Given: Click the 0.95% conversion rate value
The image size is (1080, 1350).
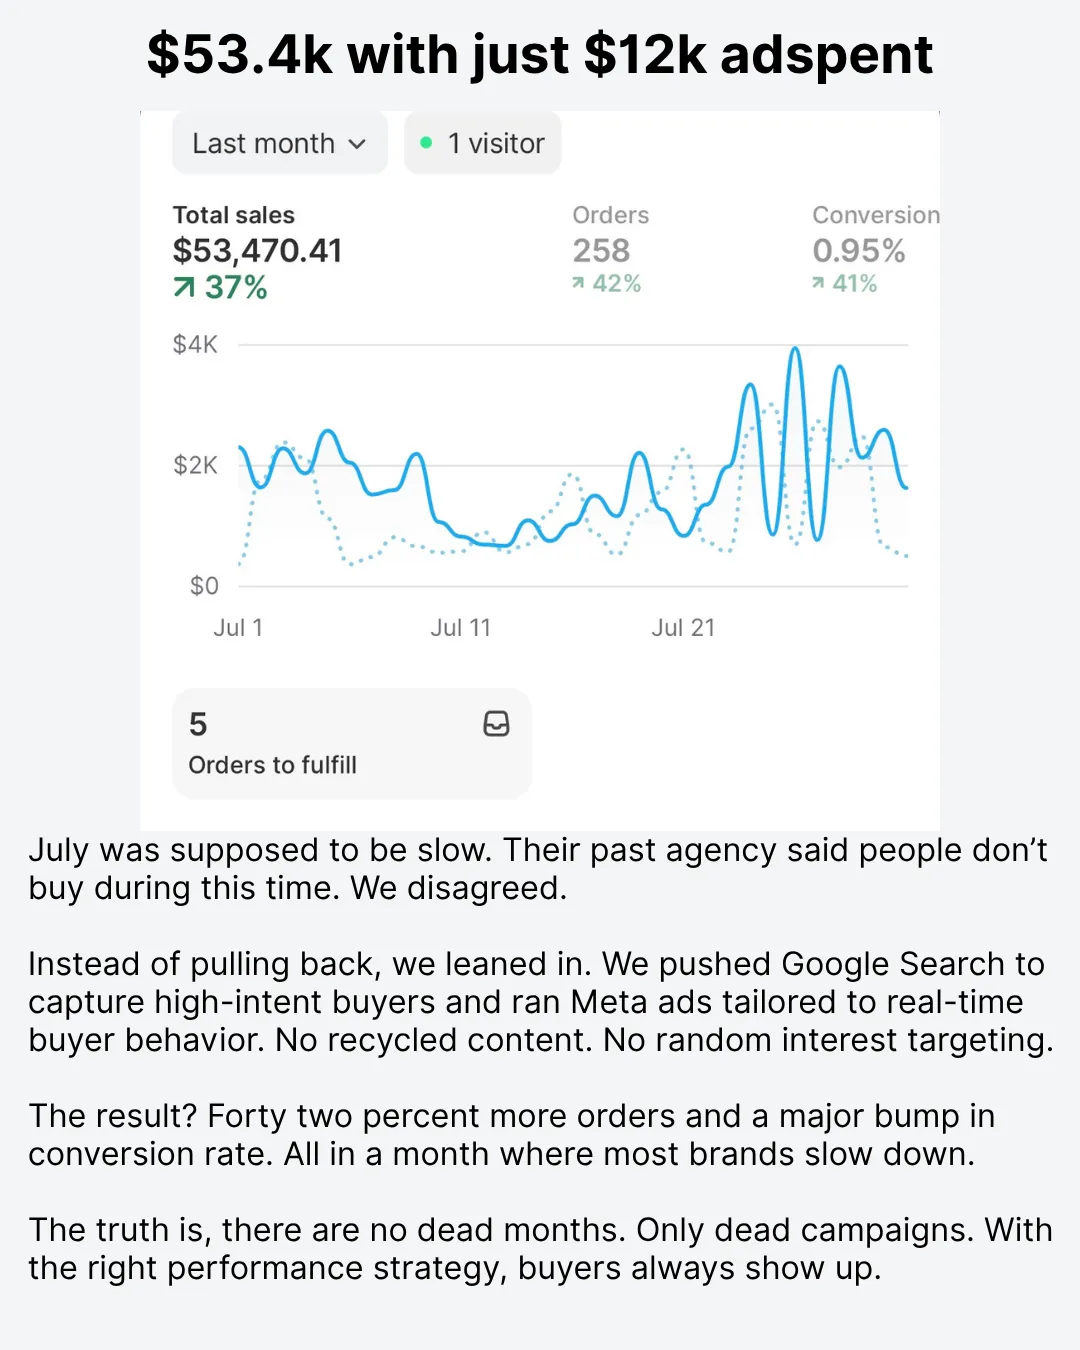Looking at the screenshot, I should (858, 250).
